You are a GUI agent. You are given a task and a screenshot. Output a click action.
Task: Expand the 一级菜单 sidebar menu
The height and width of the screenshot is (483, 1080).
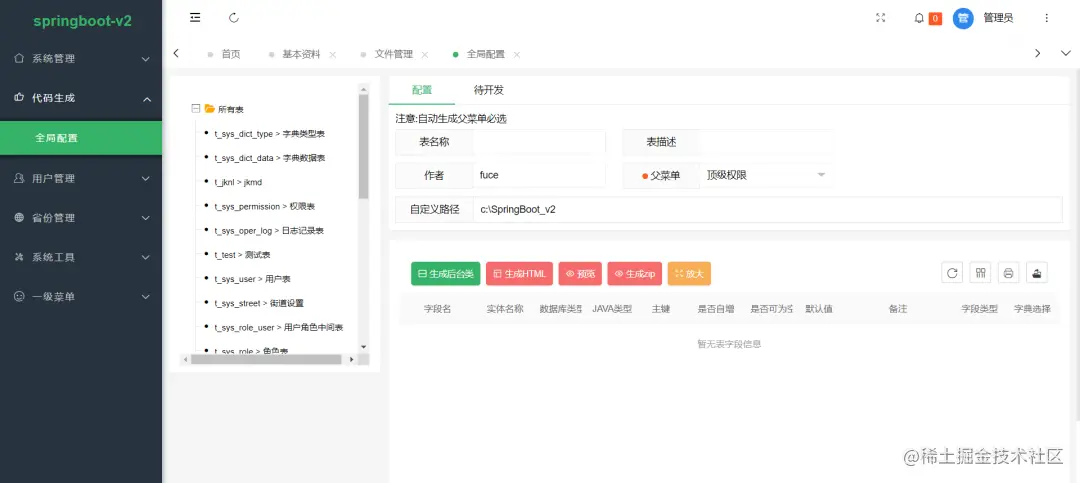coord(81,297)
